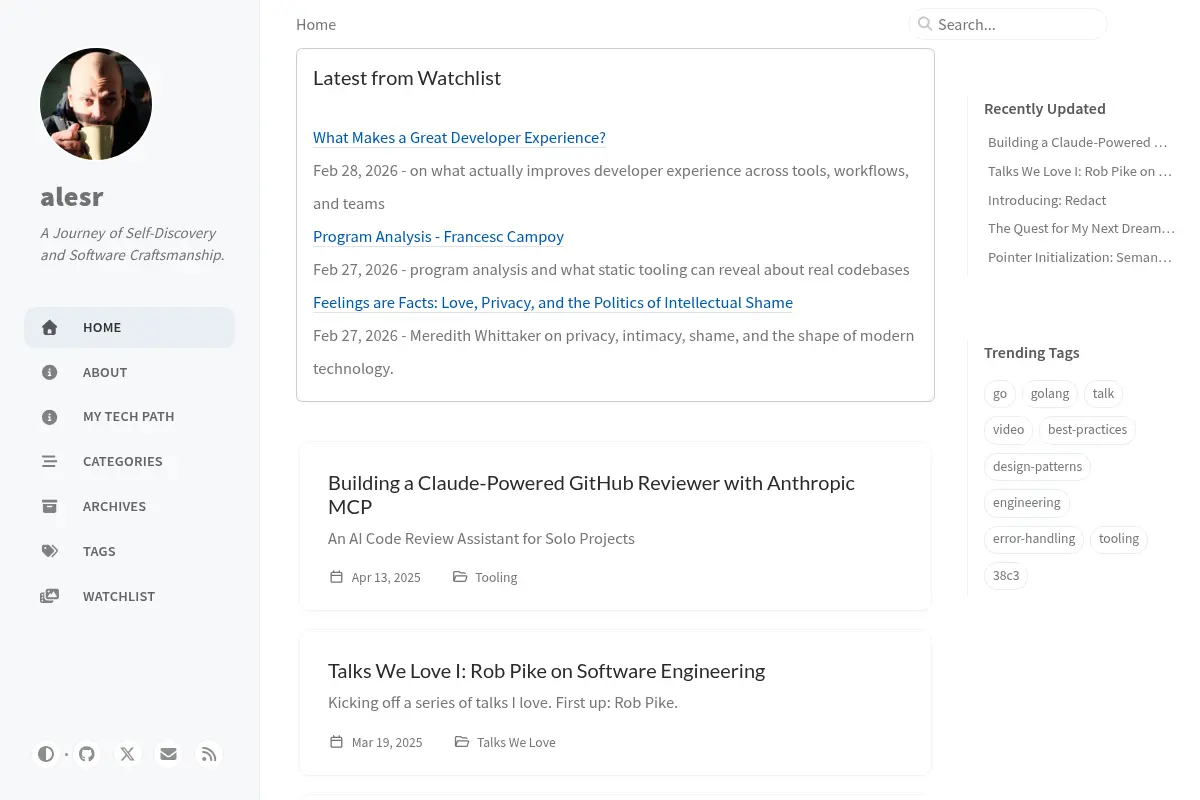Open the TAGS menu item
Screen dimensions: 1200x800
130,552
